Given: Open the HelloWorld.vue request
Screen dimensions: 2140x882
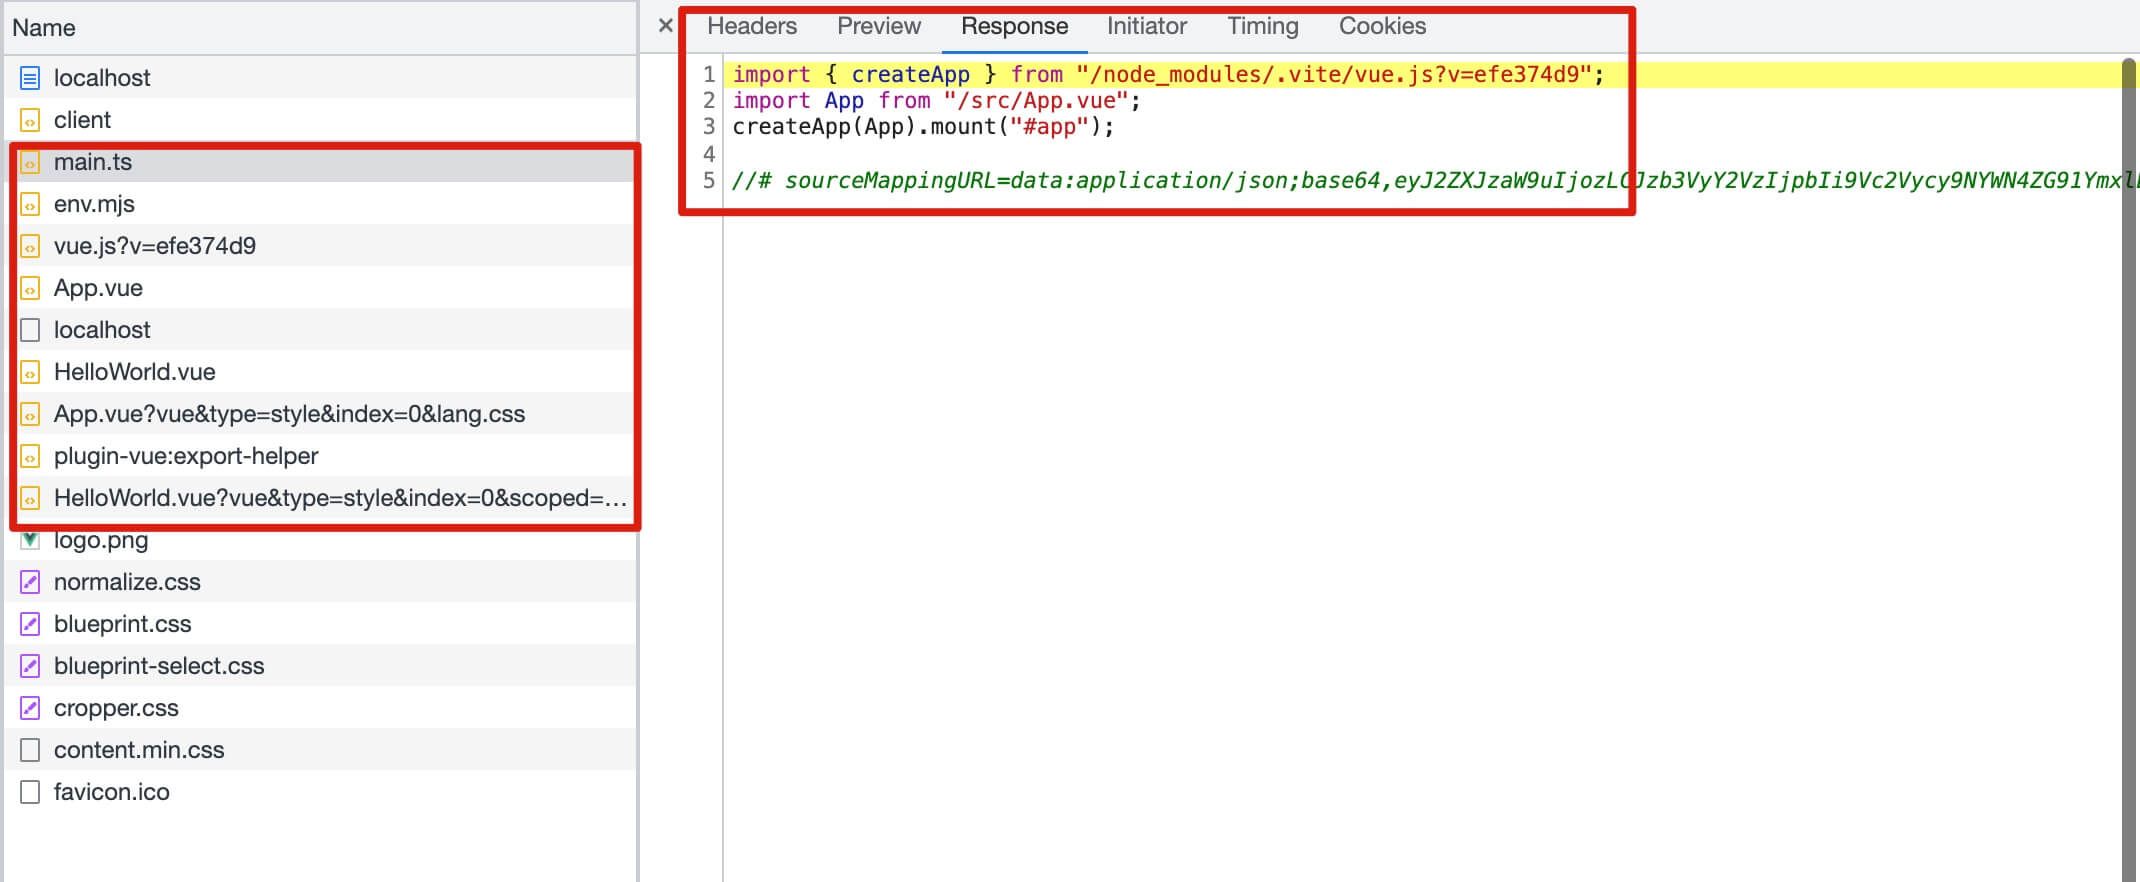Looking at the screenshot, I should click(134, 372).
